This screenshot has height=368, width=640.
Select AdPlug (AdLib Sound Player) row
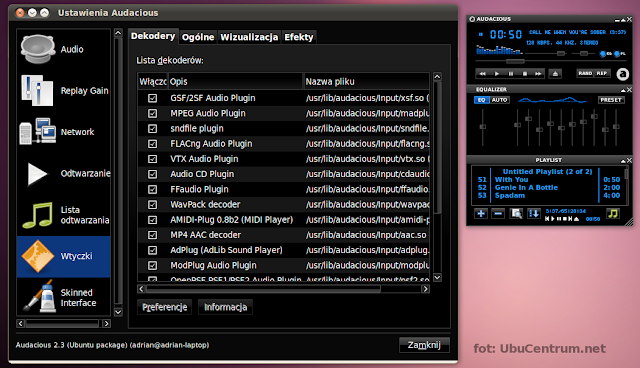[284, 250]
